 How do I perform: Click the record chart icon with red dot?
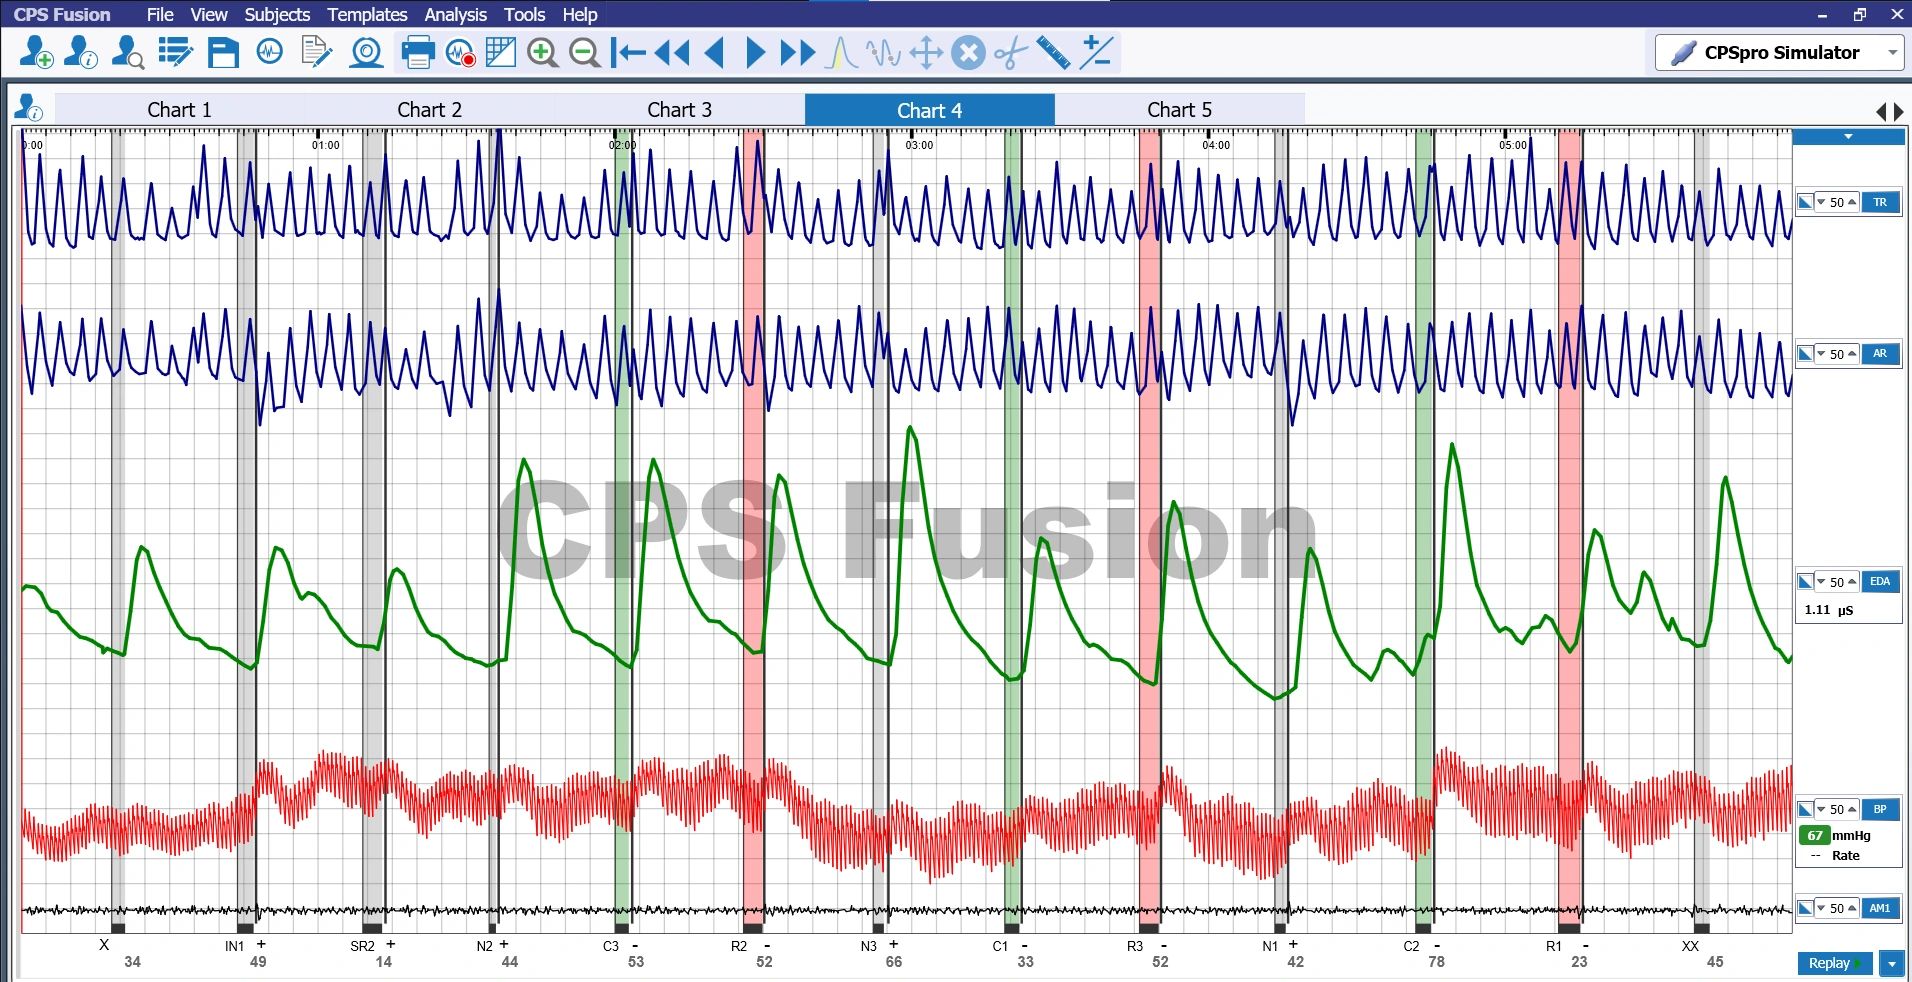460,53
